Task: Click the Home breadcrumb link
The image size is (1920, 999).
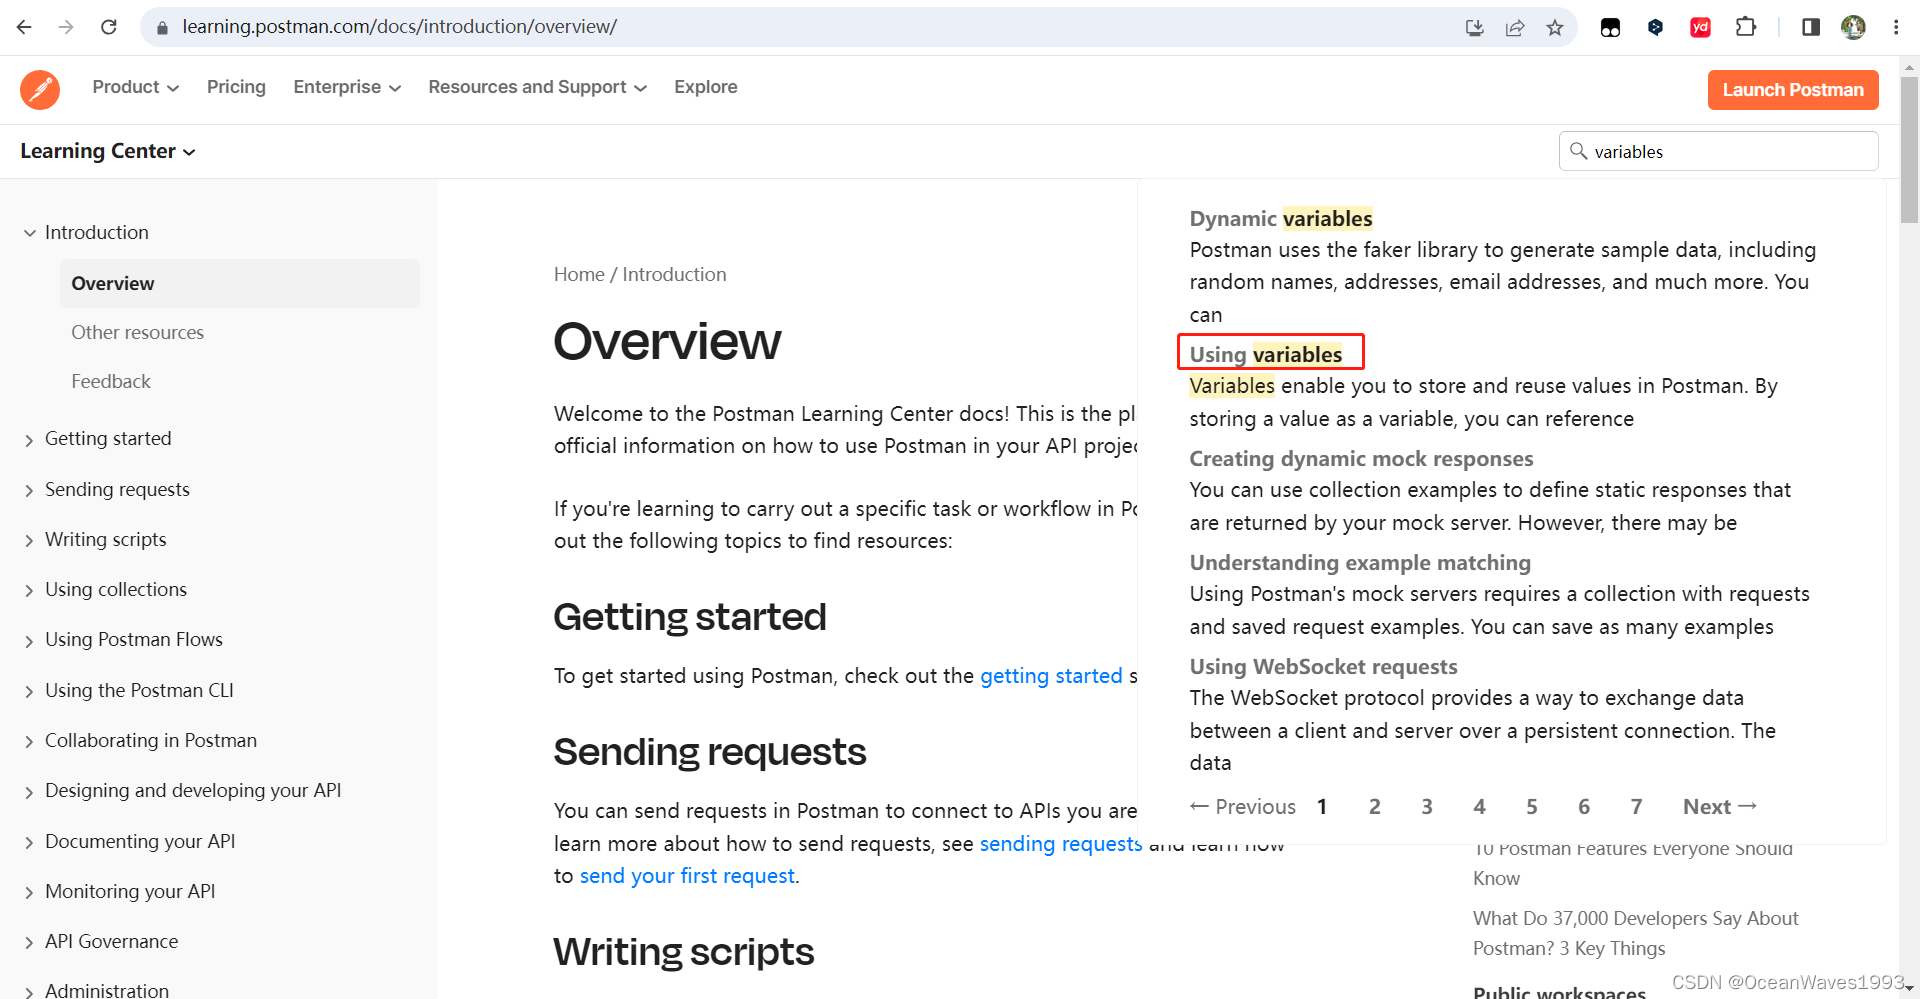Action: click(579, 274)
